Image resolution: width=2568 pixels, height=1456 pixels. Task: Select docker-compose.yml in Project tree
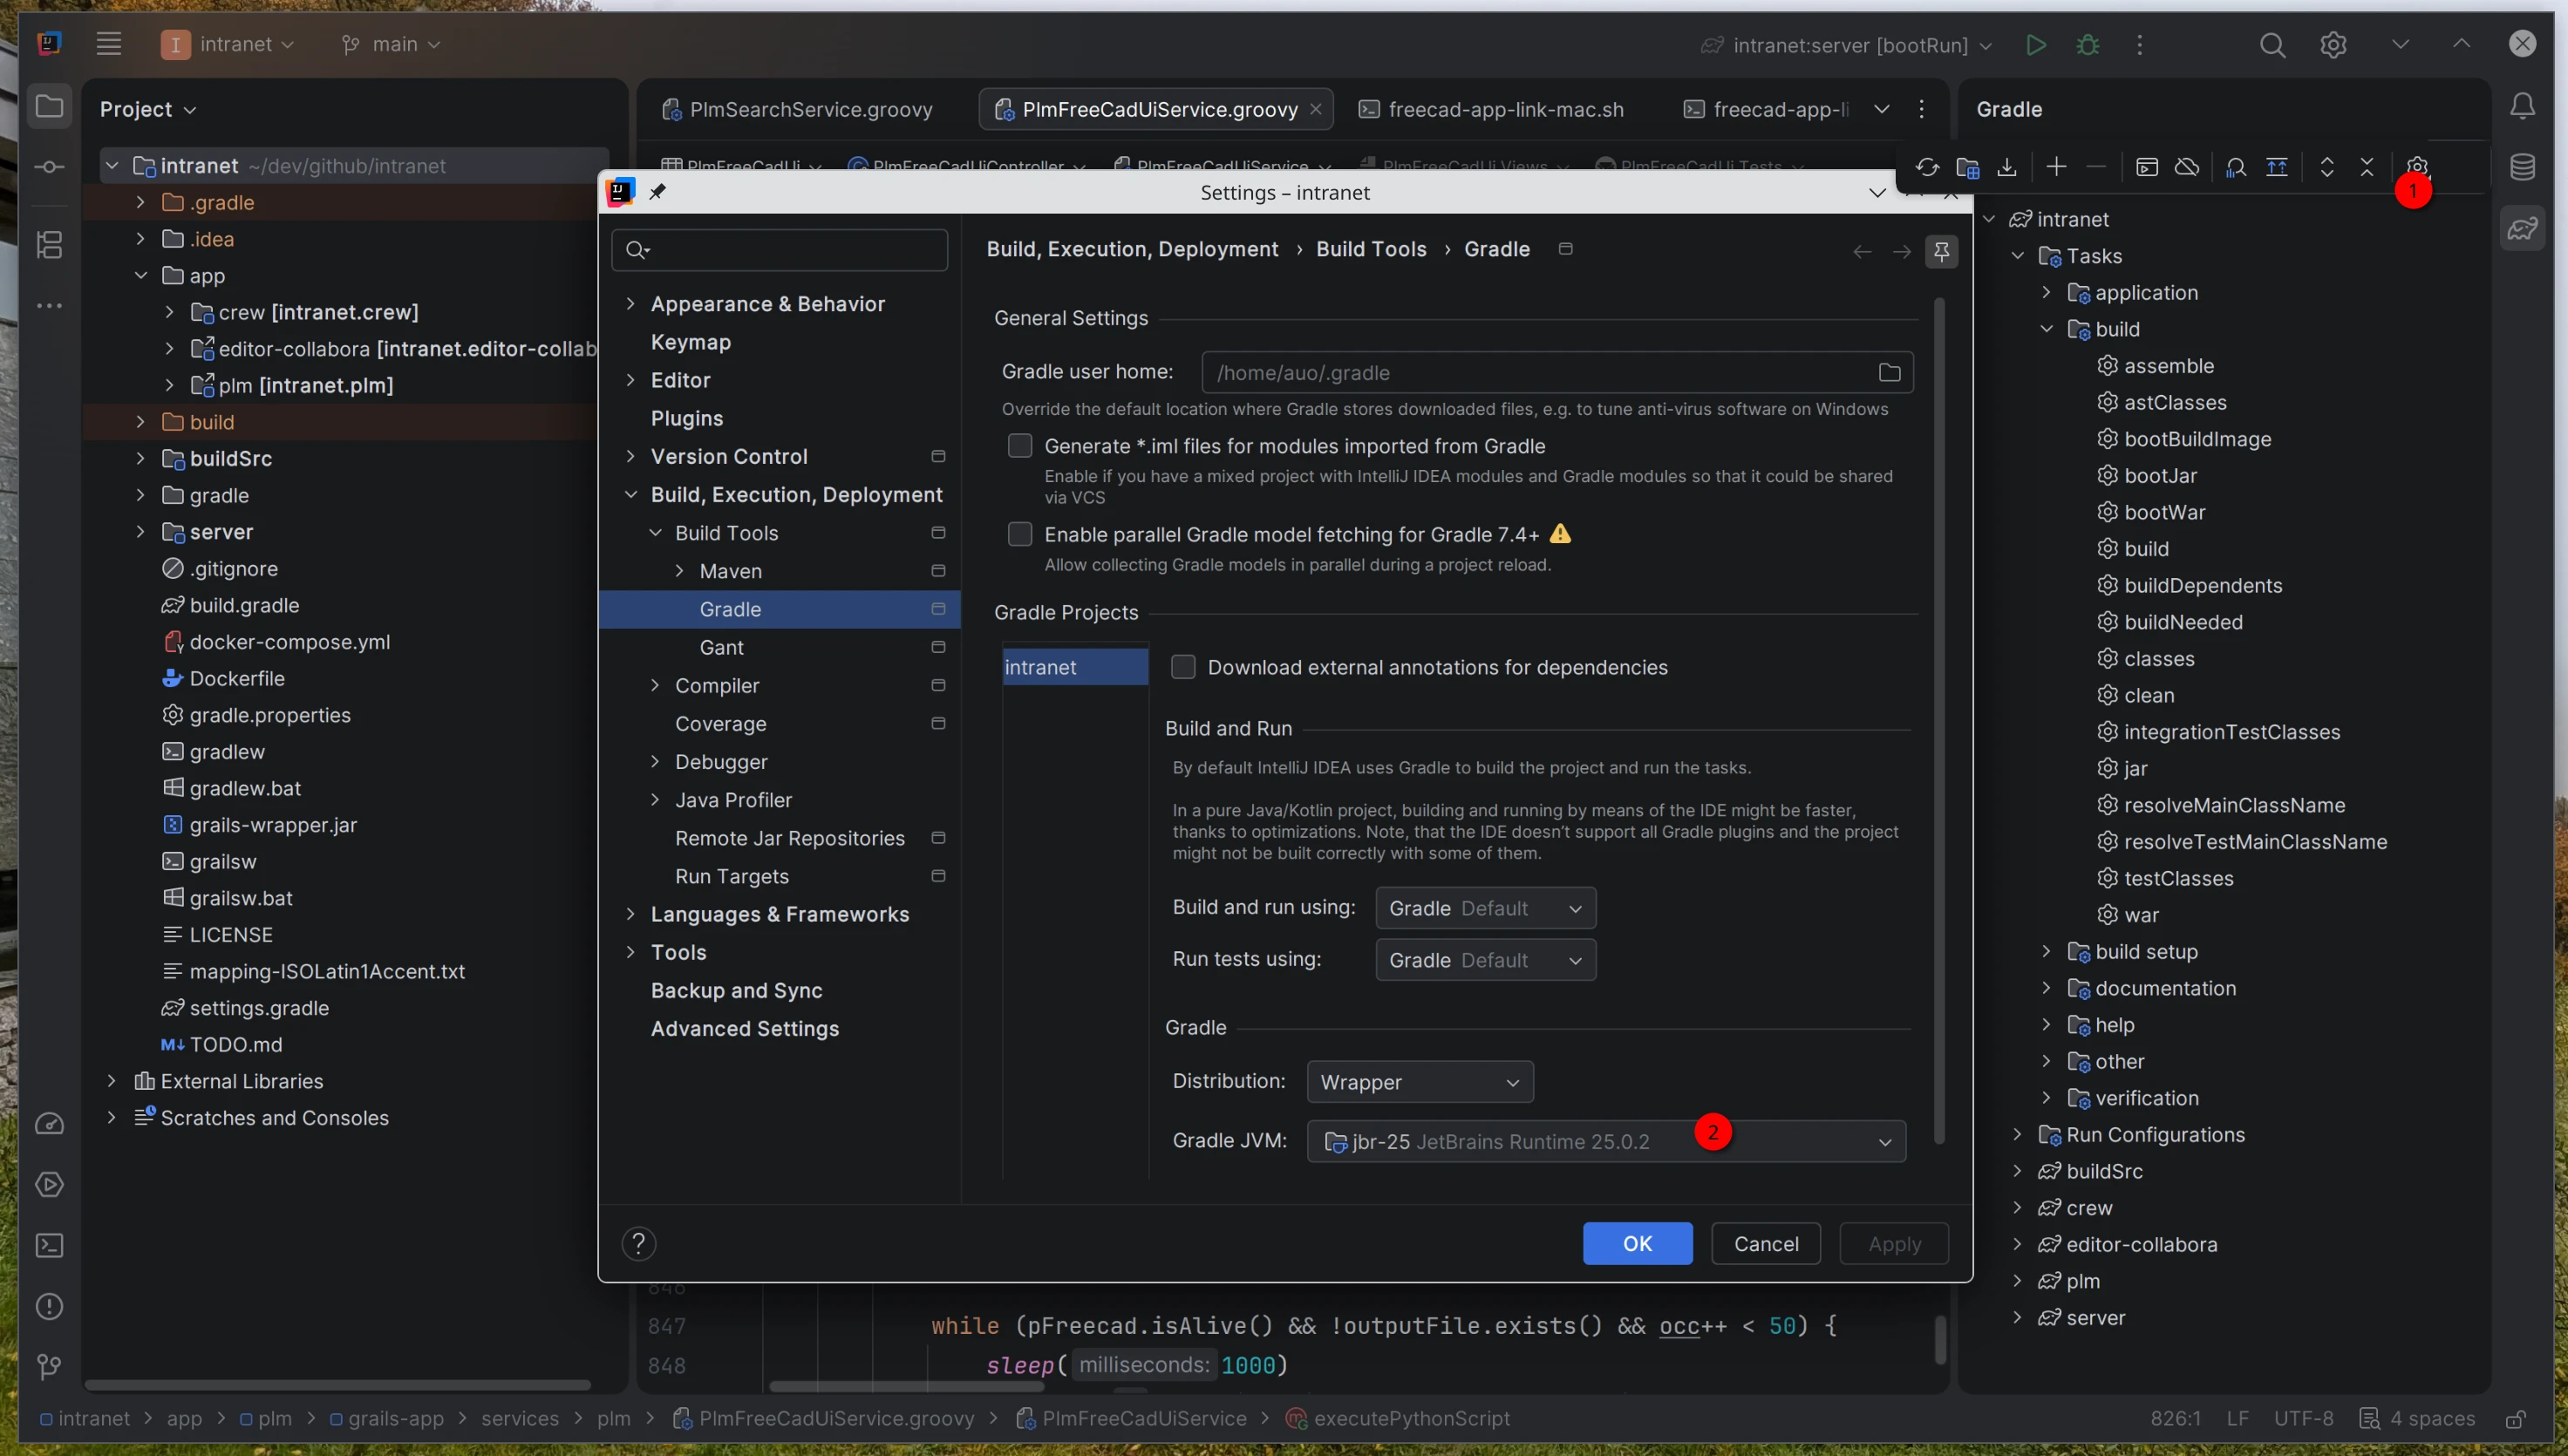[289, 641]
